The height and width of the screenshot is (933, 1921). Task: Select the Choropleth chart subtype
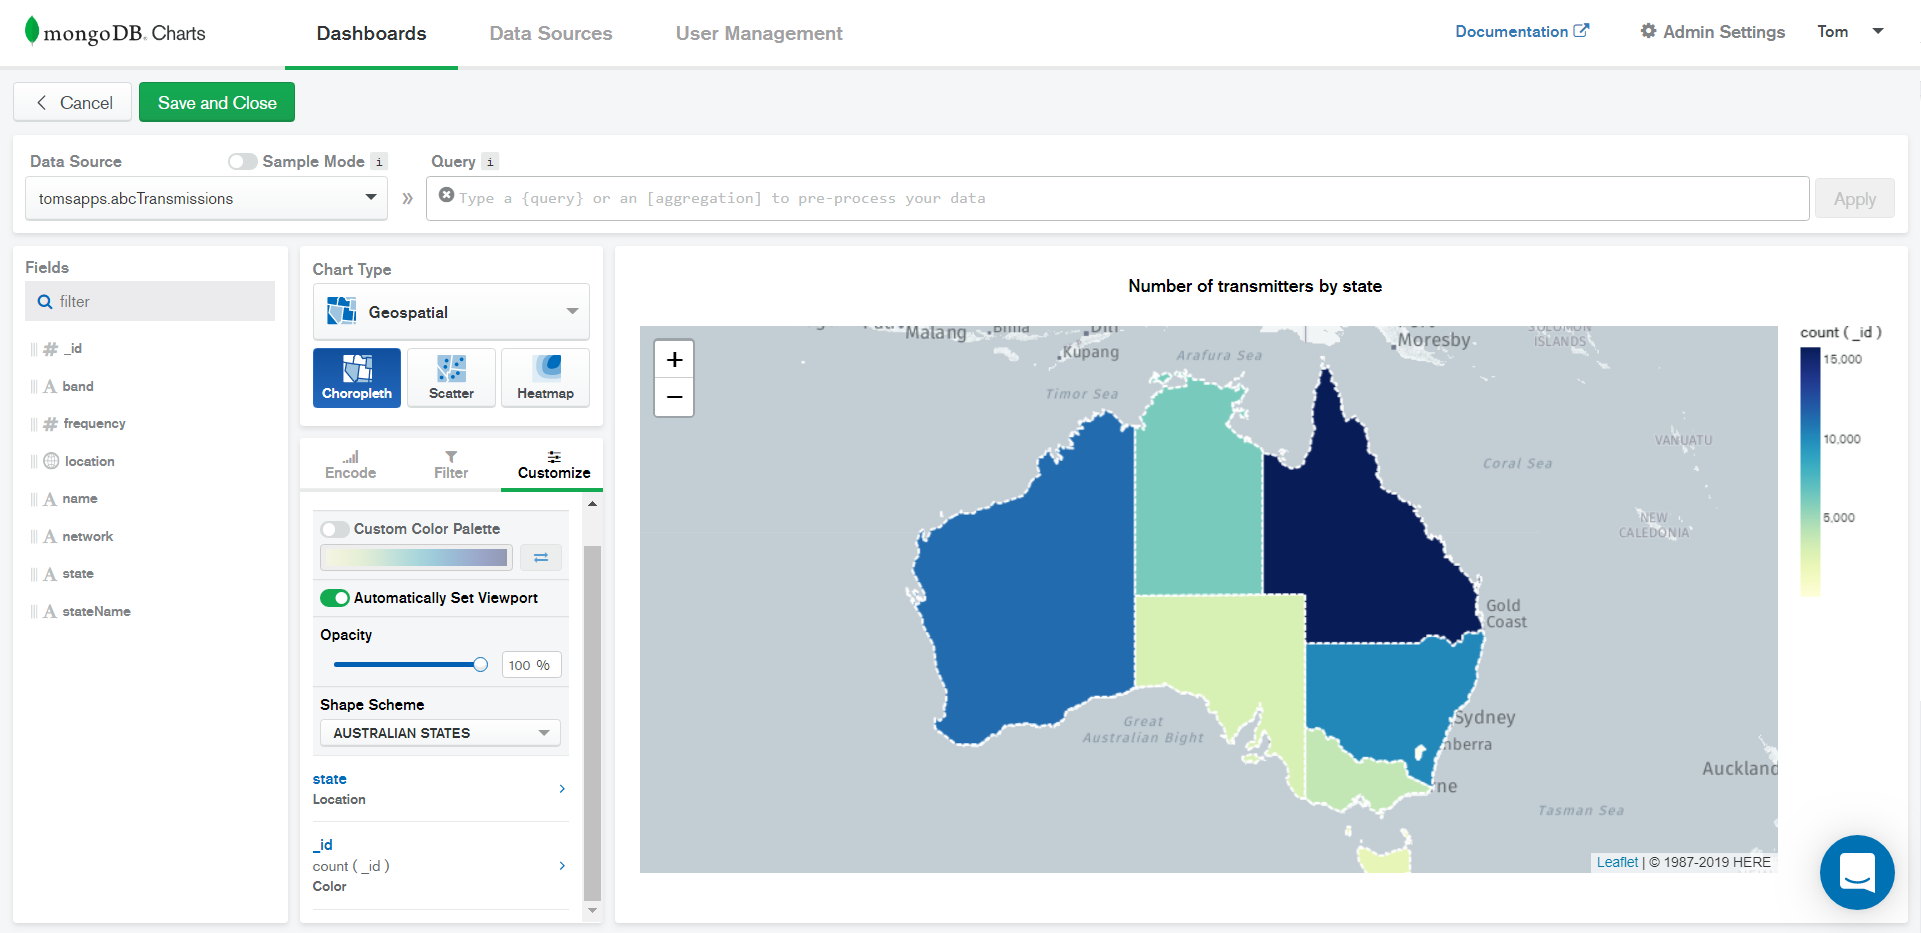357,377
